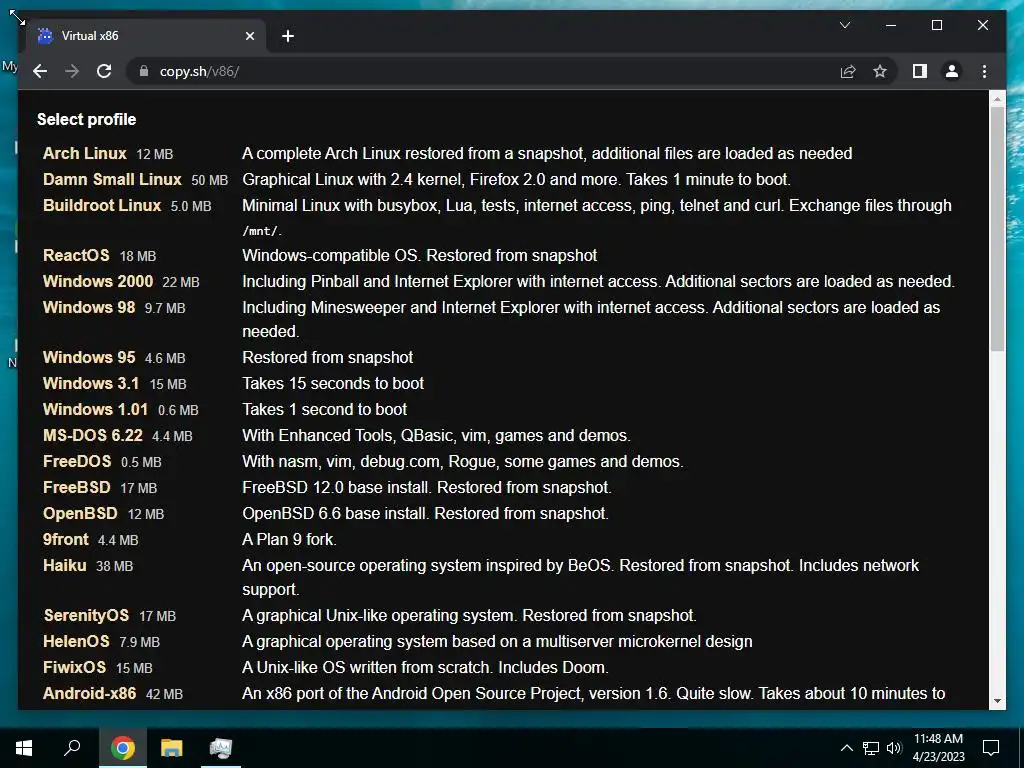The width and height of the screenshot is (1024, 768).
Task: Click the address bar URL copy.sh/v86/
Action: (x=199, y=71)
